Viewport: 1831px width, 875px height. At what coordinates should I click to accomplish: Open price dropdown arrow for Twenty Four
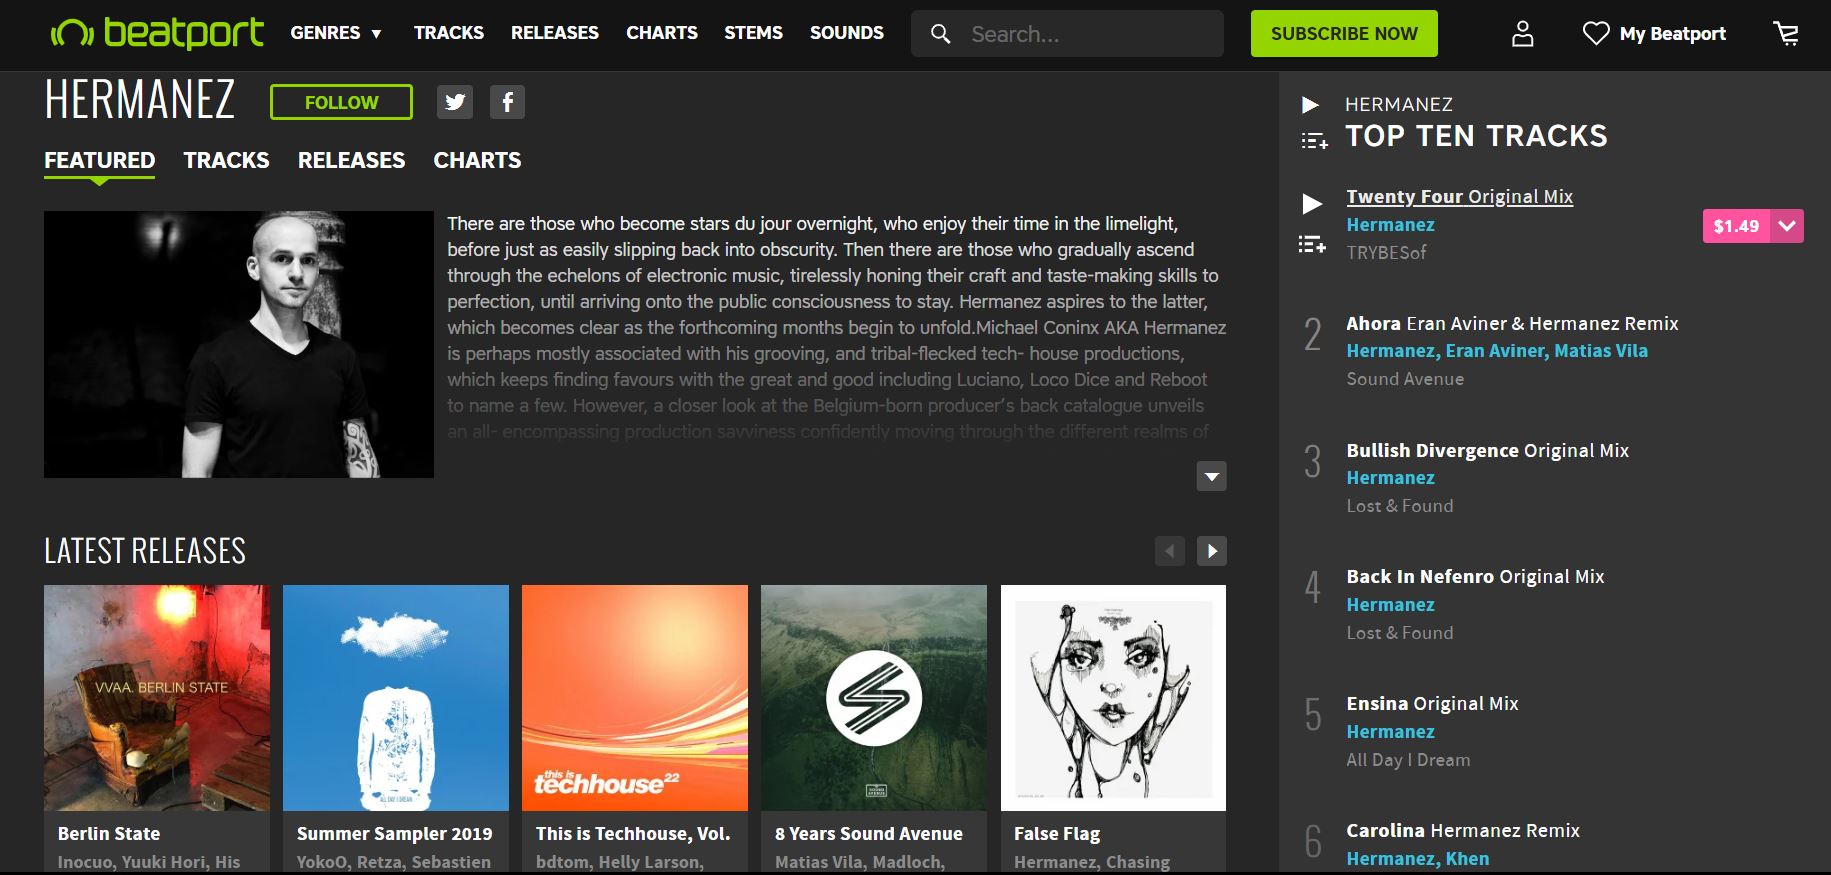pos(1787,226)
